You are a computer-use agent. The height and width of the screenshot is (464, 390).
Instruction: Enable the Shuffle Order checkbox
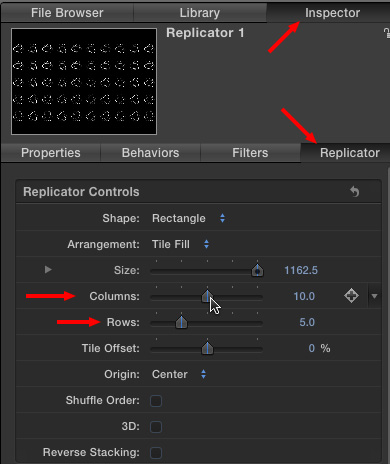point(156,401)
